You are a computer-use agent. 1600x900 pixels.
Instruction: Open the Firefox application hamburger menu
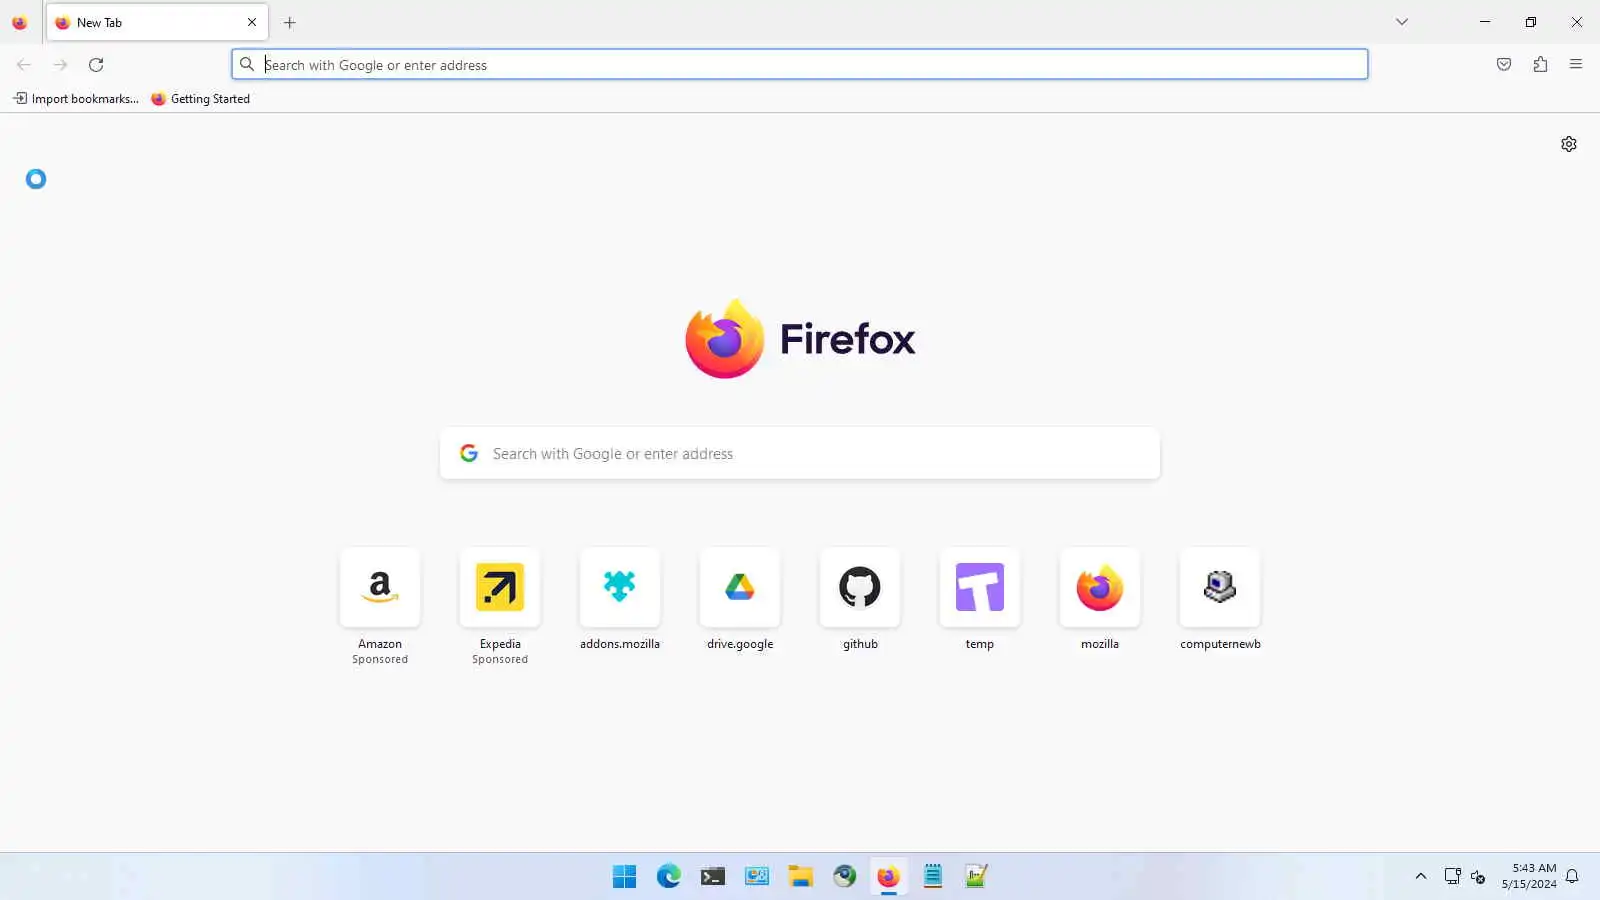click(1576, 65)
